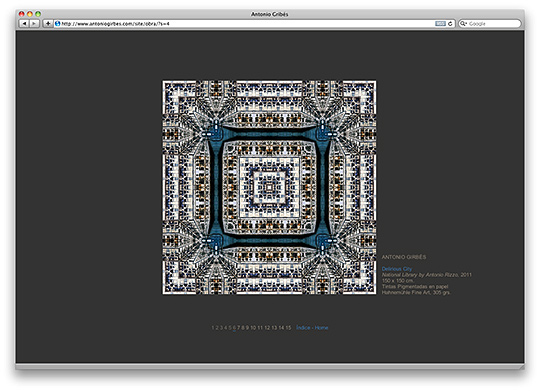Viewport: 540px width, 391px height.
Task: Open the Delirious City link
Action: [x=397, y=269]
